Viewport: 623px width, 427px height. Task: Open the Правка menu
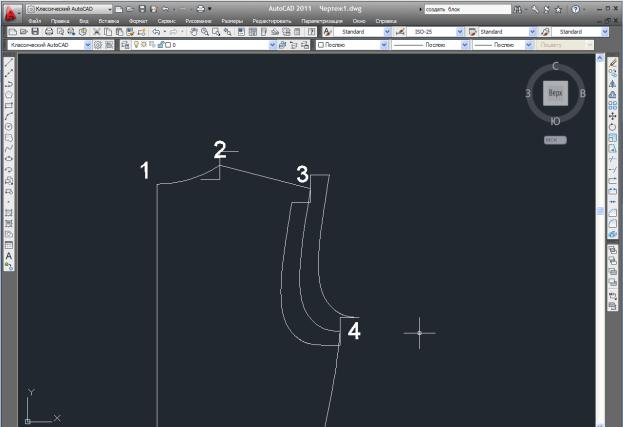60,21
